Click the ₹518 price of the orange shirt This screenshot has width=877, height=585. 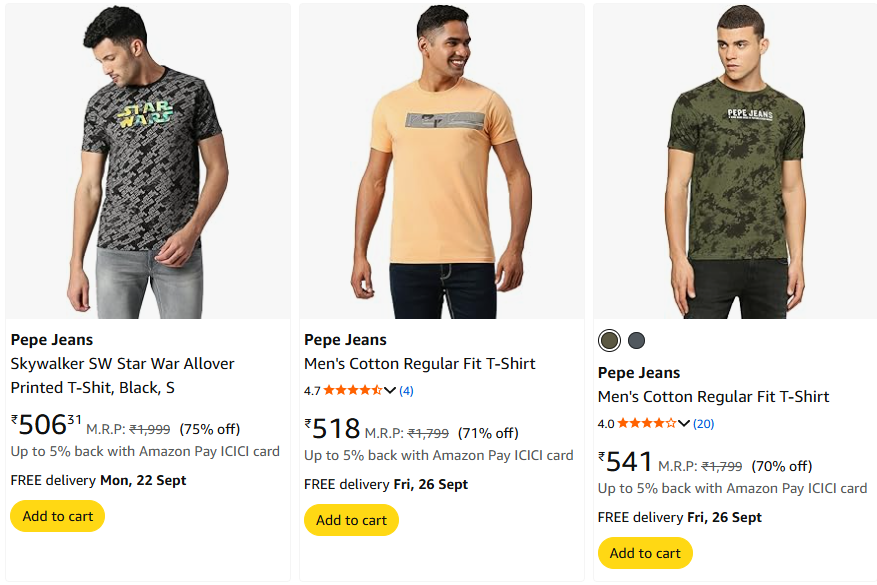click(x=333, y=429)
